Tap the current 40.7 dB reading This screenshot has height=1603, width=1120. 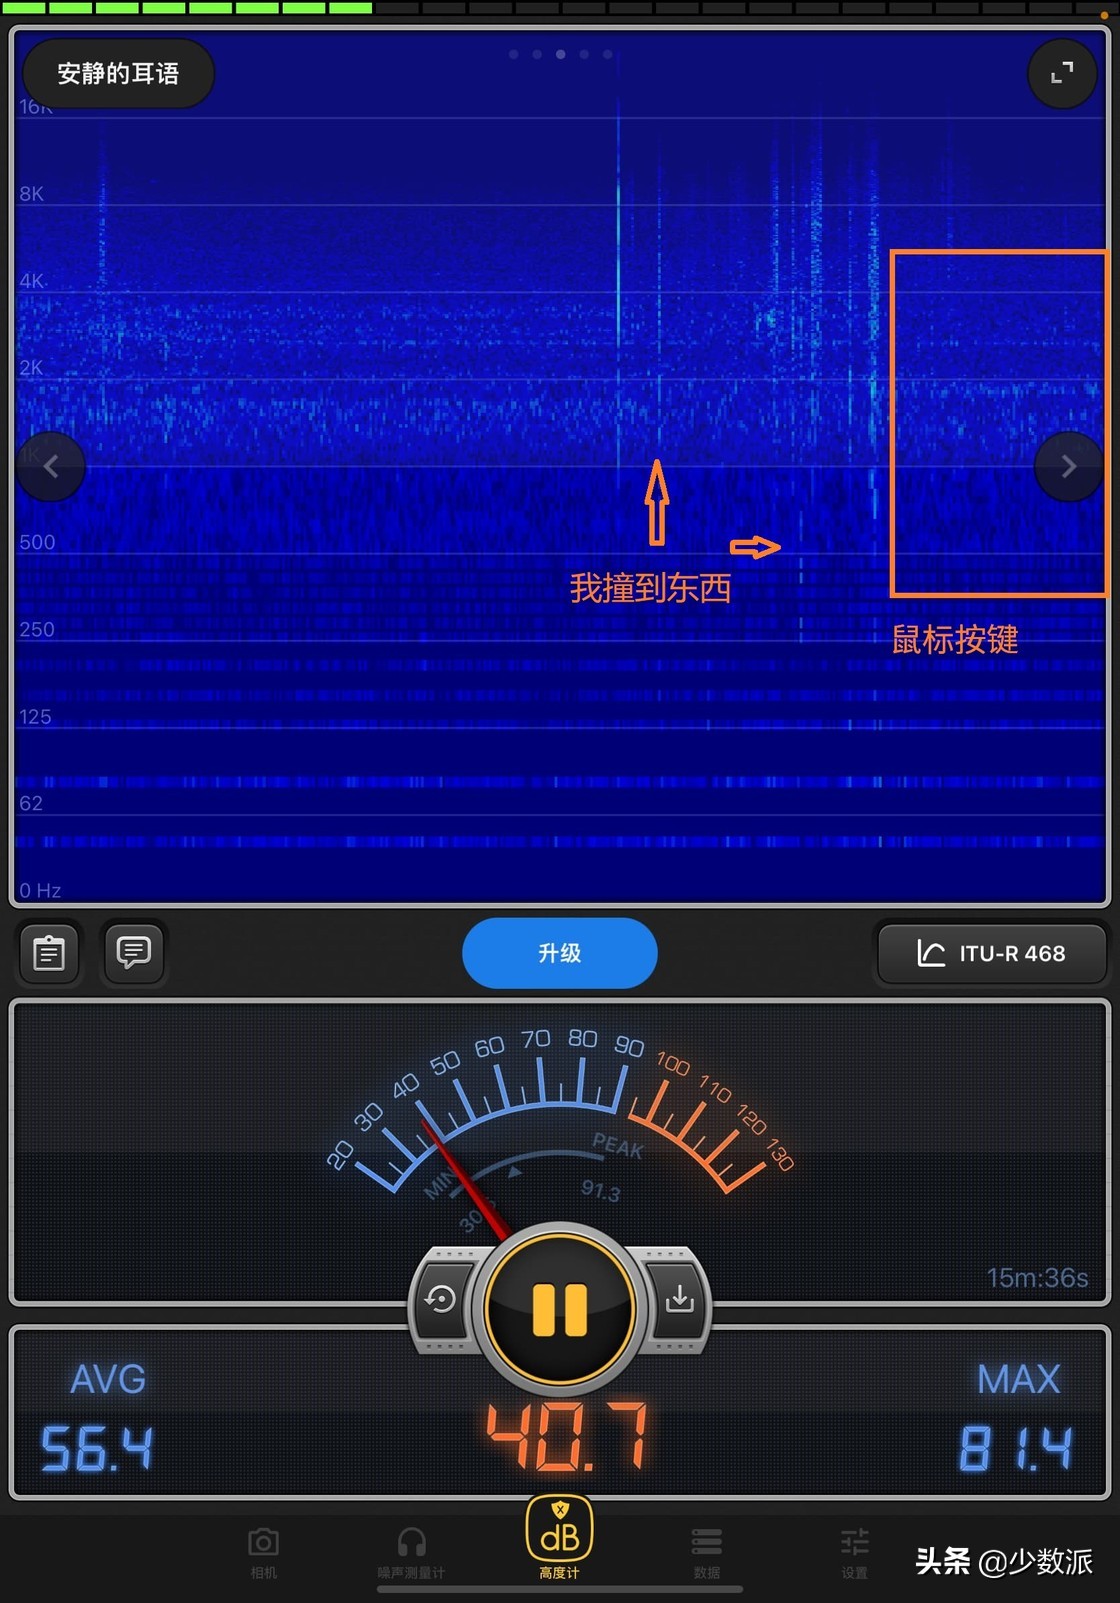pyautogui.click(x=567, y=1438)
